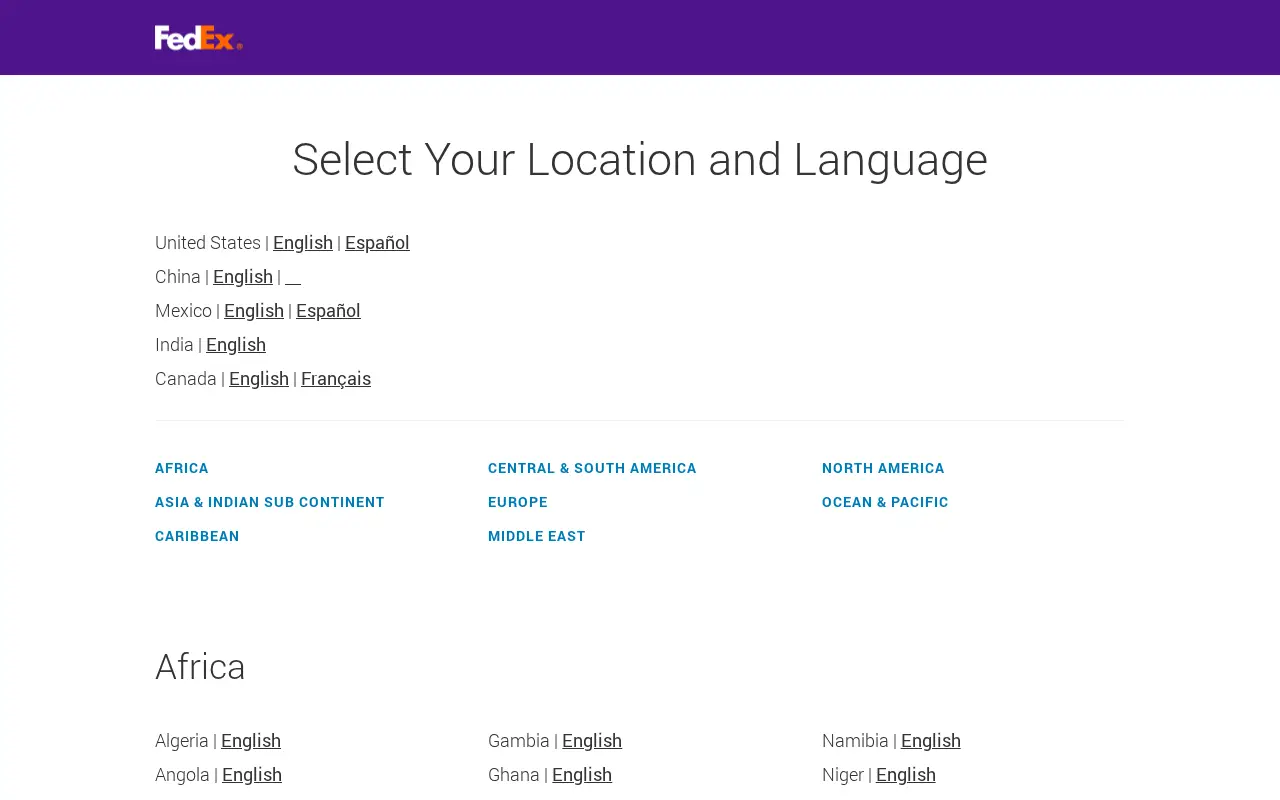Click the 'Namibia' country label
1280x800 pixels.
855,740
